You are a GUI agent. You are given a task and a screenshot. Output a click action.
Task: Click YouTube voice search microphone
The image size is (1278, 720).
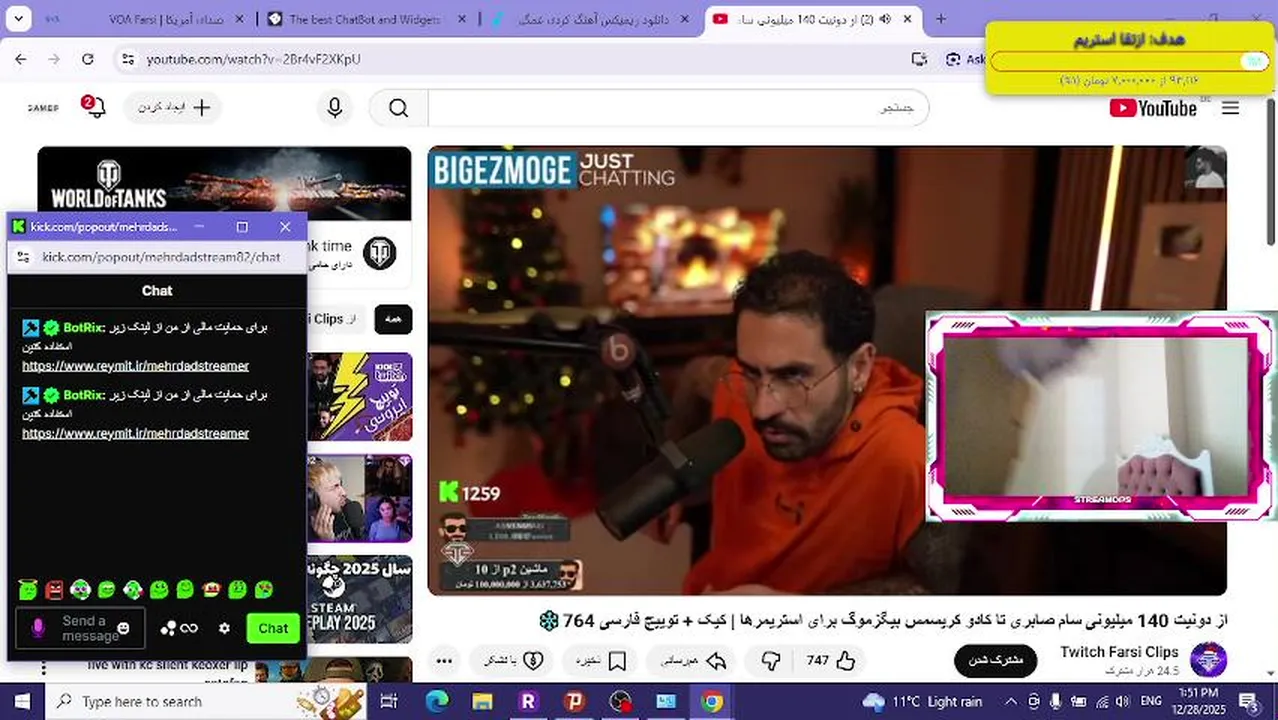click(335, 108)
